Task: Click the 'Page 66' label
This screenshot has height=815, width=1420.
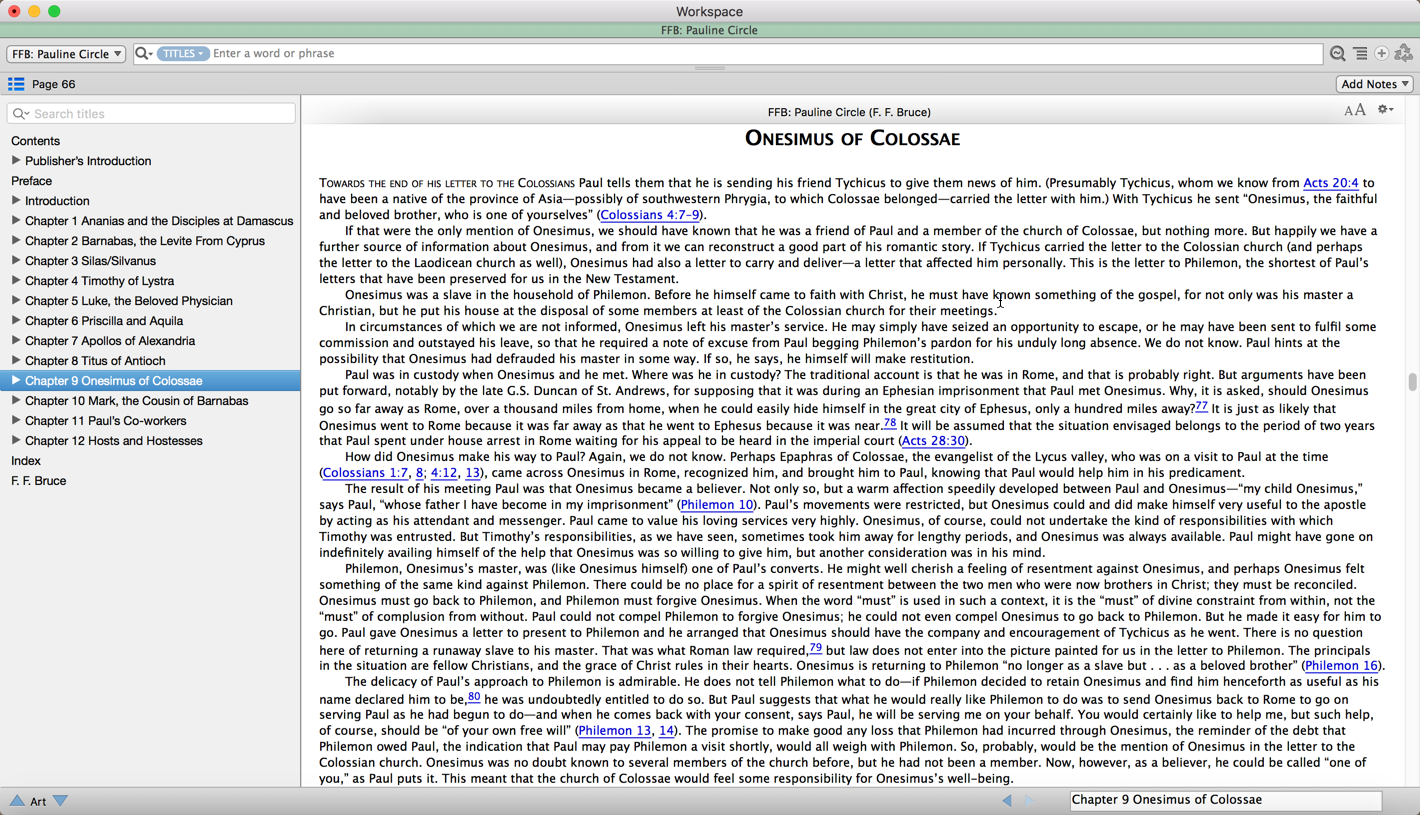Action: coord(54,85)
